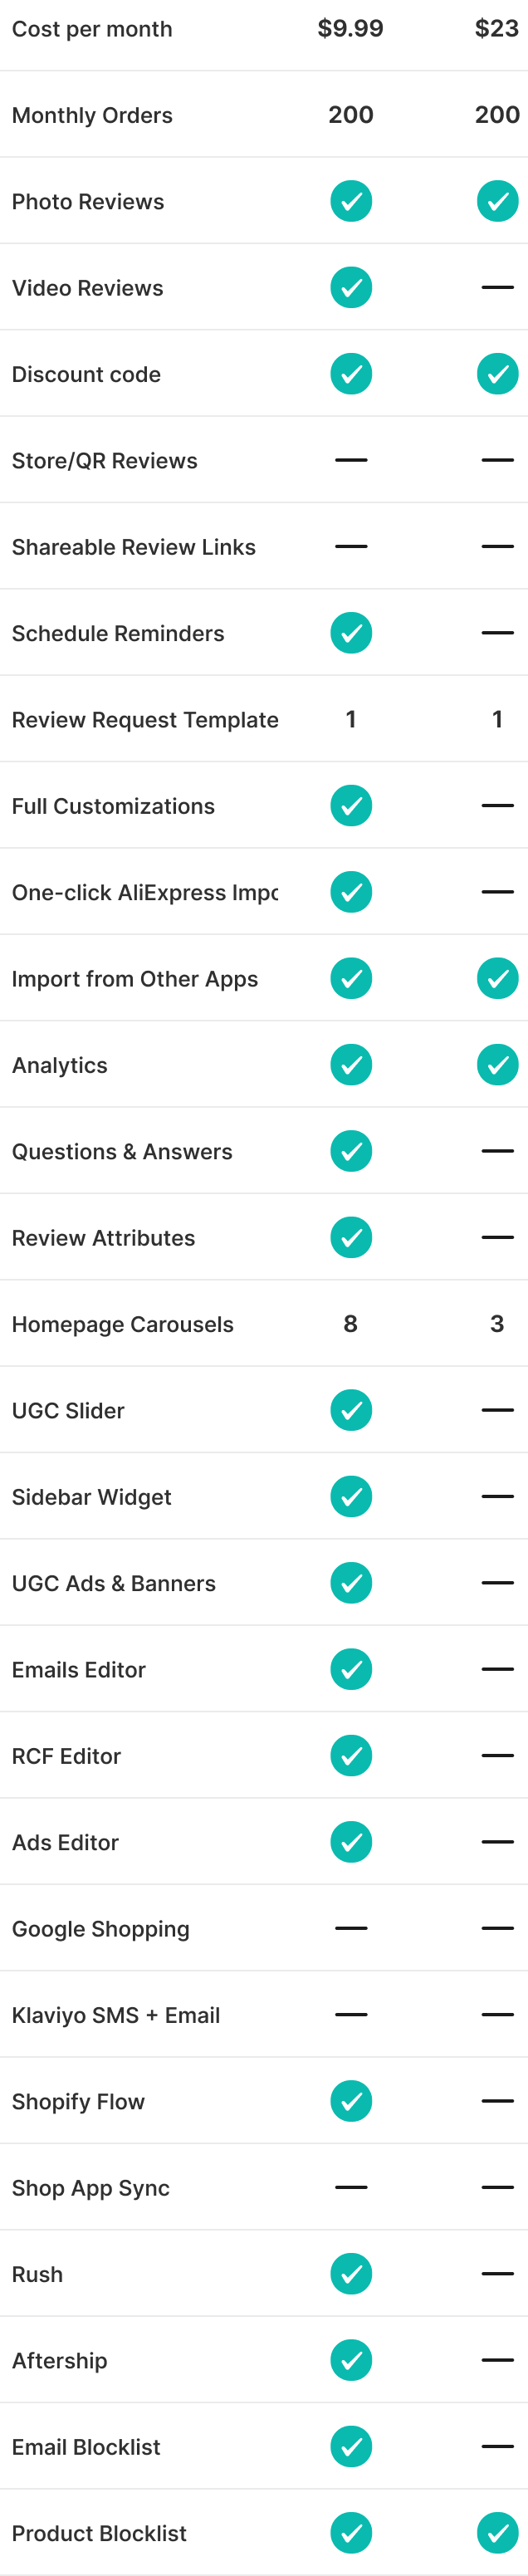The width and height of the screenshot is (528, 2576).
Task: Click the Full Customizations checkmark icon
Action: click(x=351, y=806)
